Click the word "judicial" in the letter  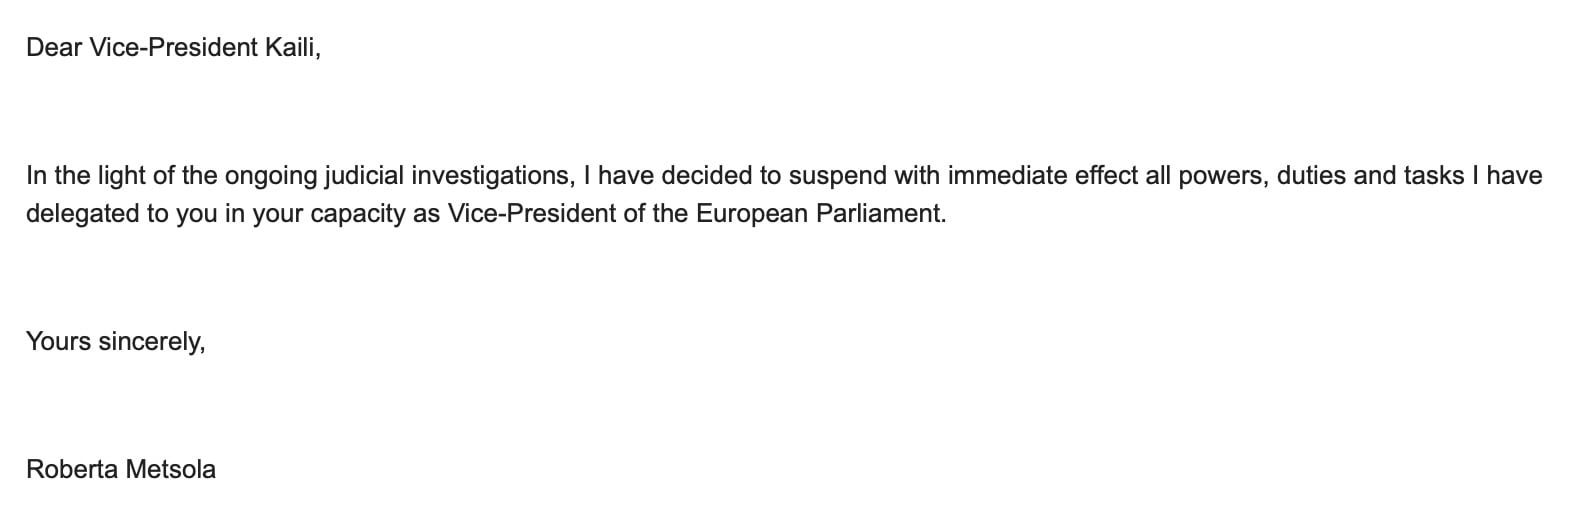[365, 176]
